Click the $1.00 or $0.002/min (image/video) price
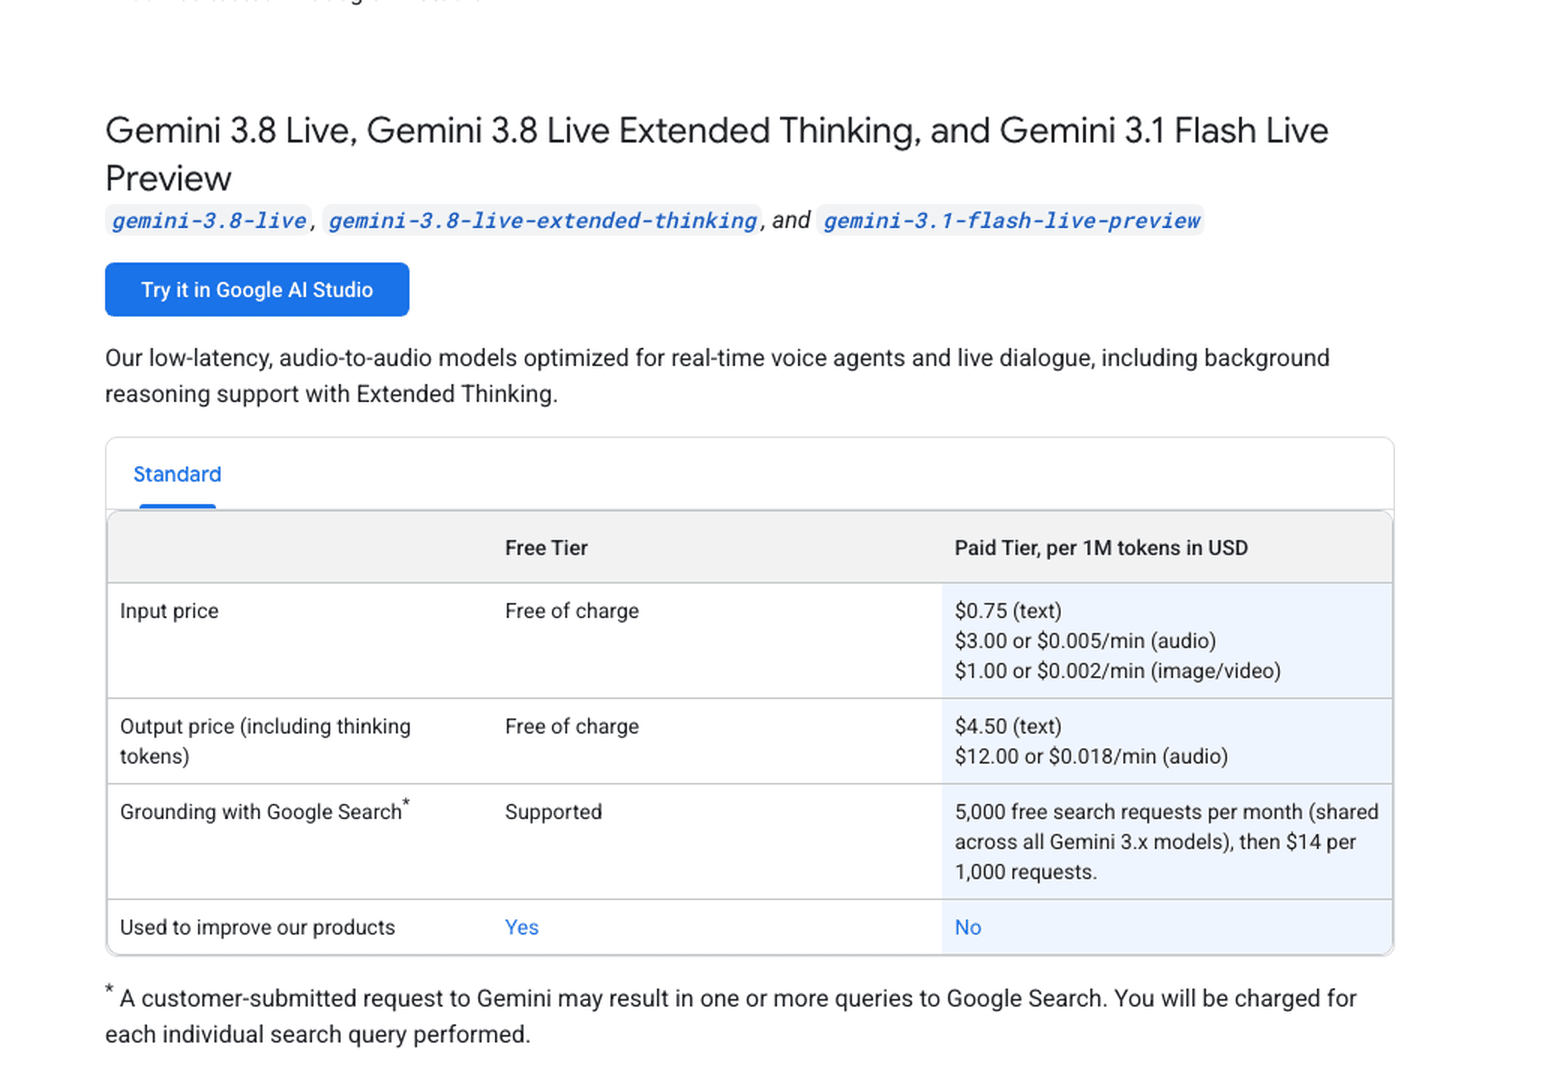1545x1065 pixels. click(x=1117, y=671)
